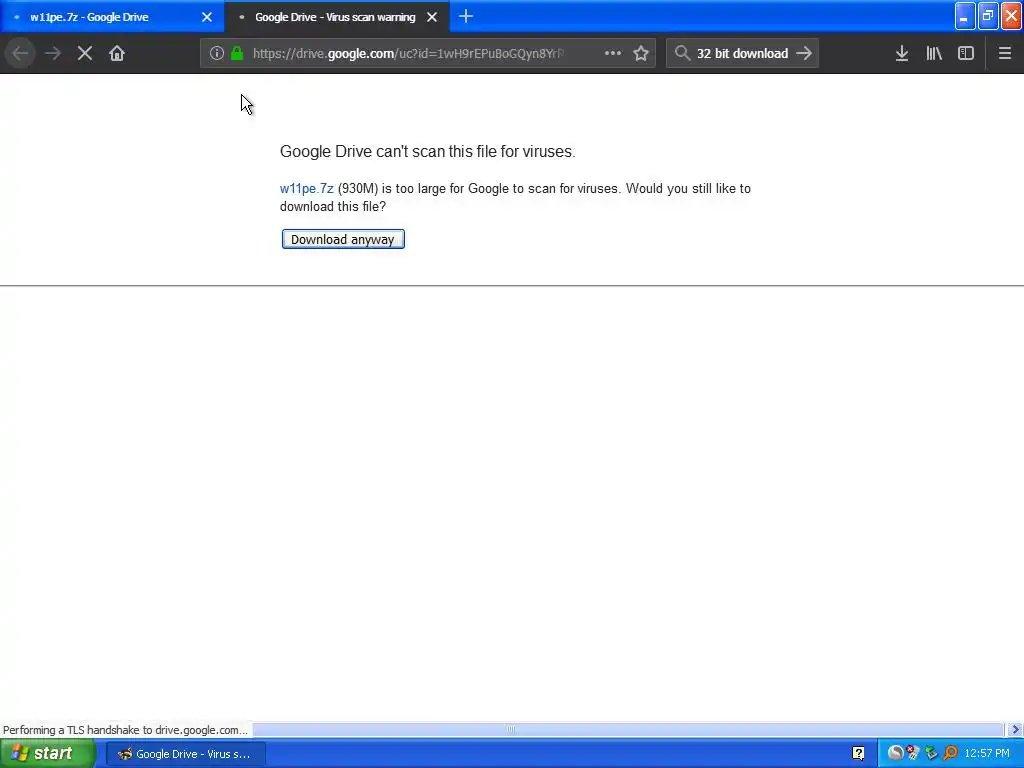The image size is (1024, 768).
Task: Open the Windows Start menu
Action: click(47, 754)
